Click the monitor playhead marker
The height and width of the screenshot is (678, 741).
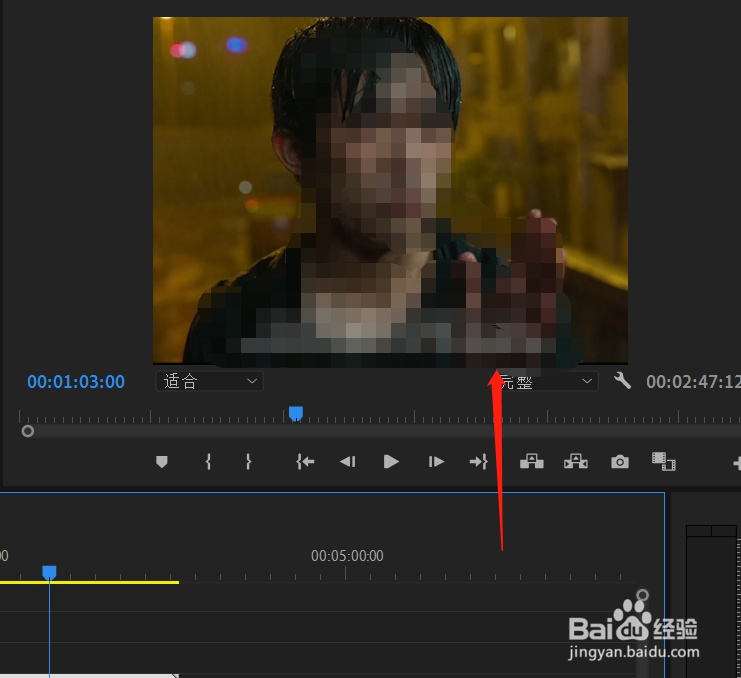coord(296,413)
